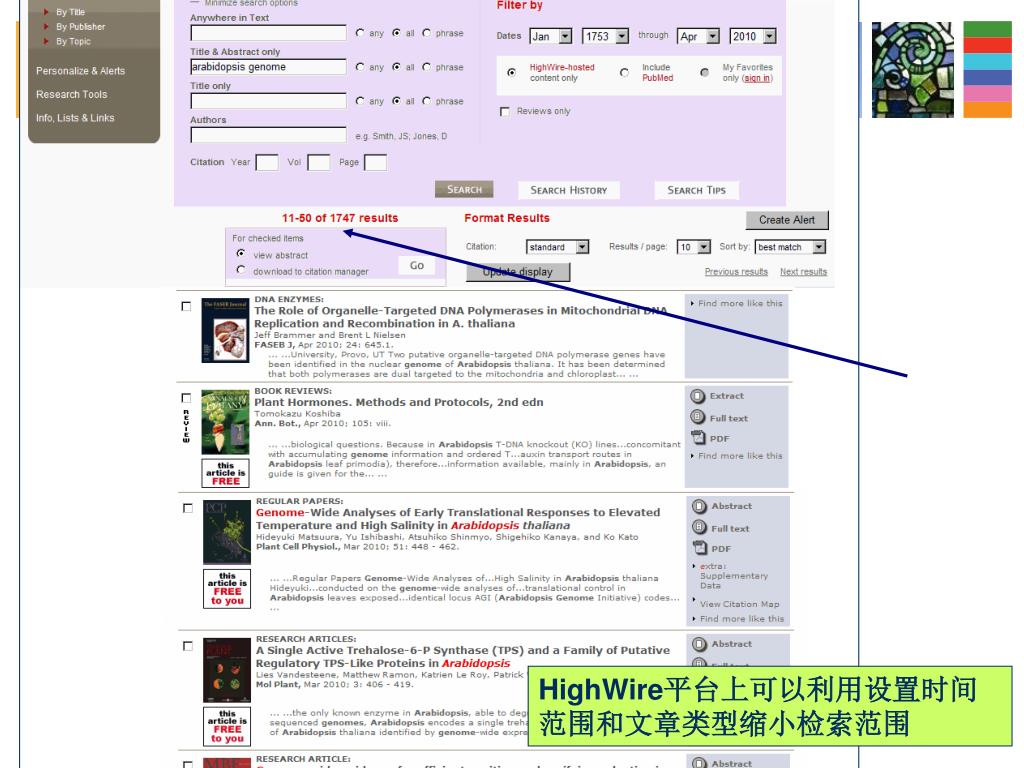The image size is (1024, 768).
Task: Open the start month dropdown showing Jan
Action: [551, 37]
